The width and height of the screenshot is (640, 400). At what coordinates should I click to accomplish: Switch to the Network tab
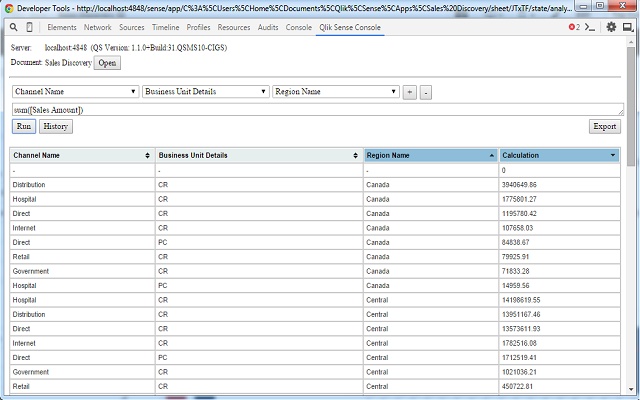click(x=98, y=27)
